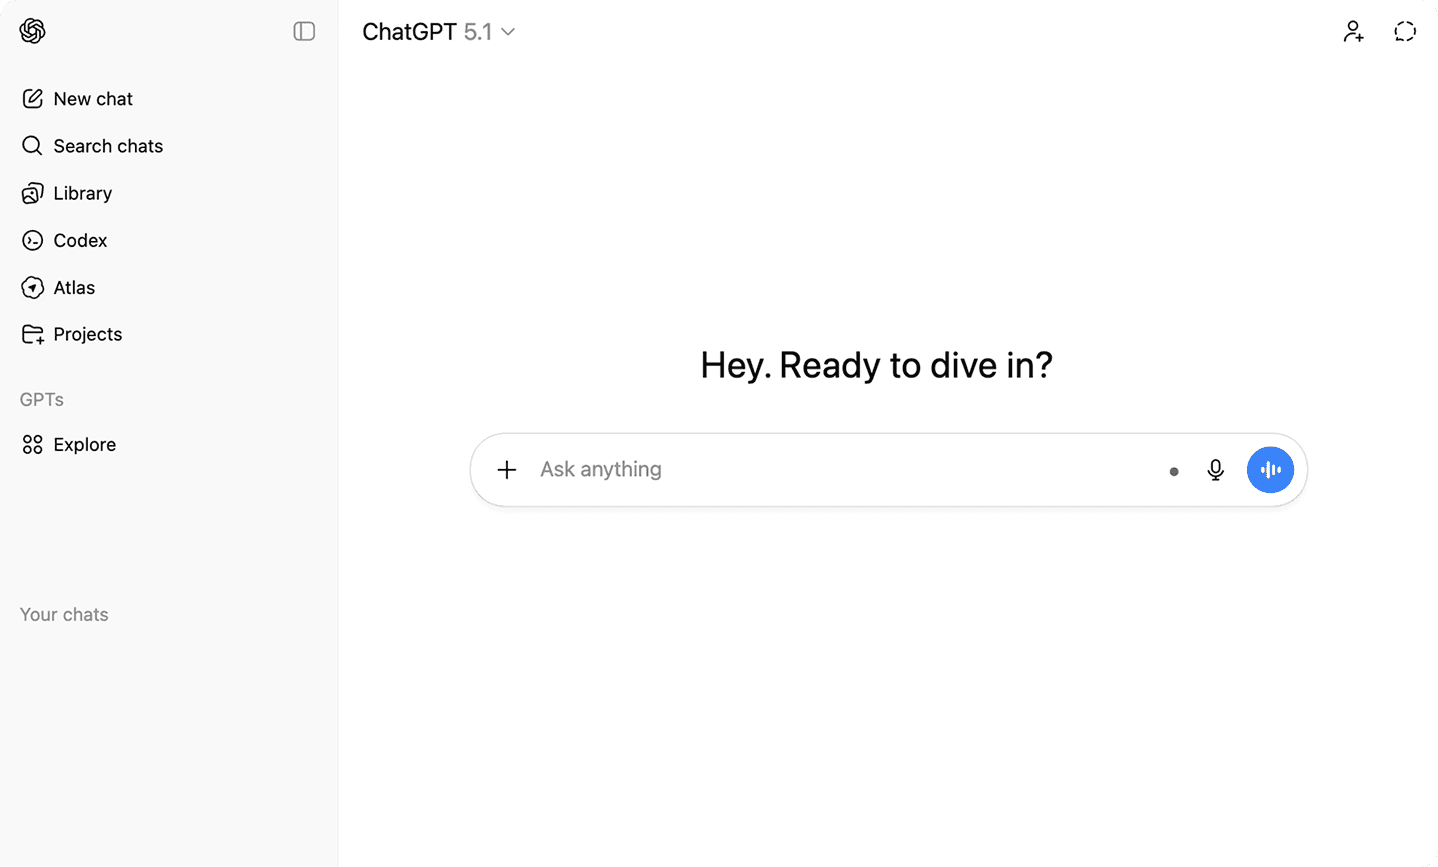Click the Atlas compass icon

(x=32, y=287)
